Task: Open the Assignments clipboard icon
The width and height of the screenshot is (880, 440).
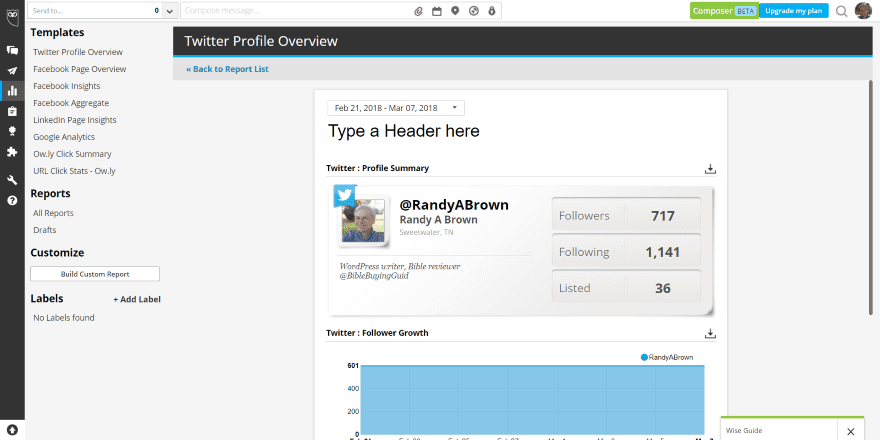Action: (x=12, y=111)
